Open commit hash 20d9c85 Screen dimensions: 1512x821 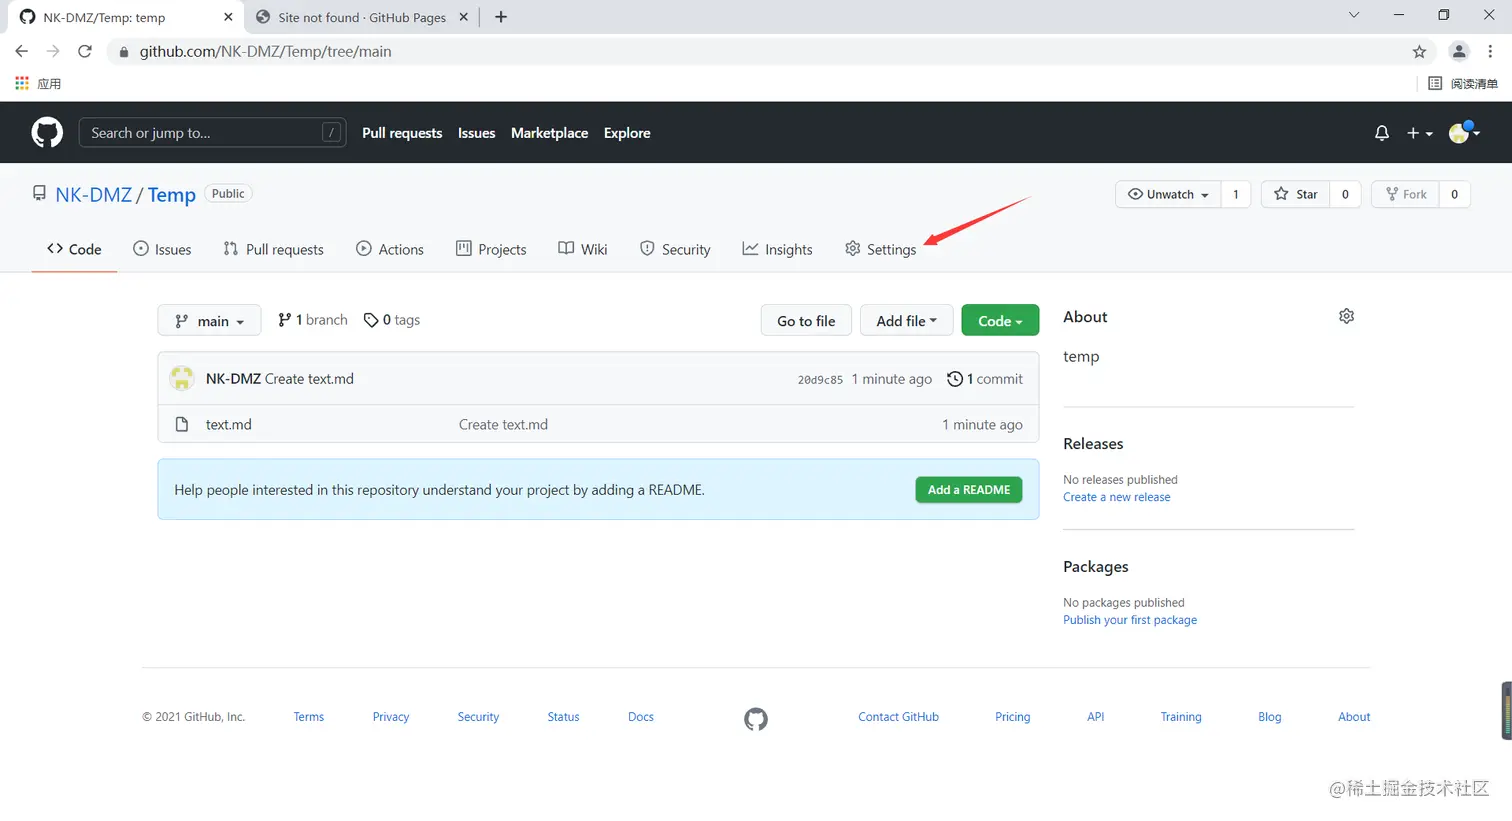pos(820,380)
